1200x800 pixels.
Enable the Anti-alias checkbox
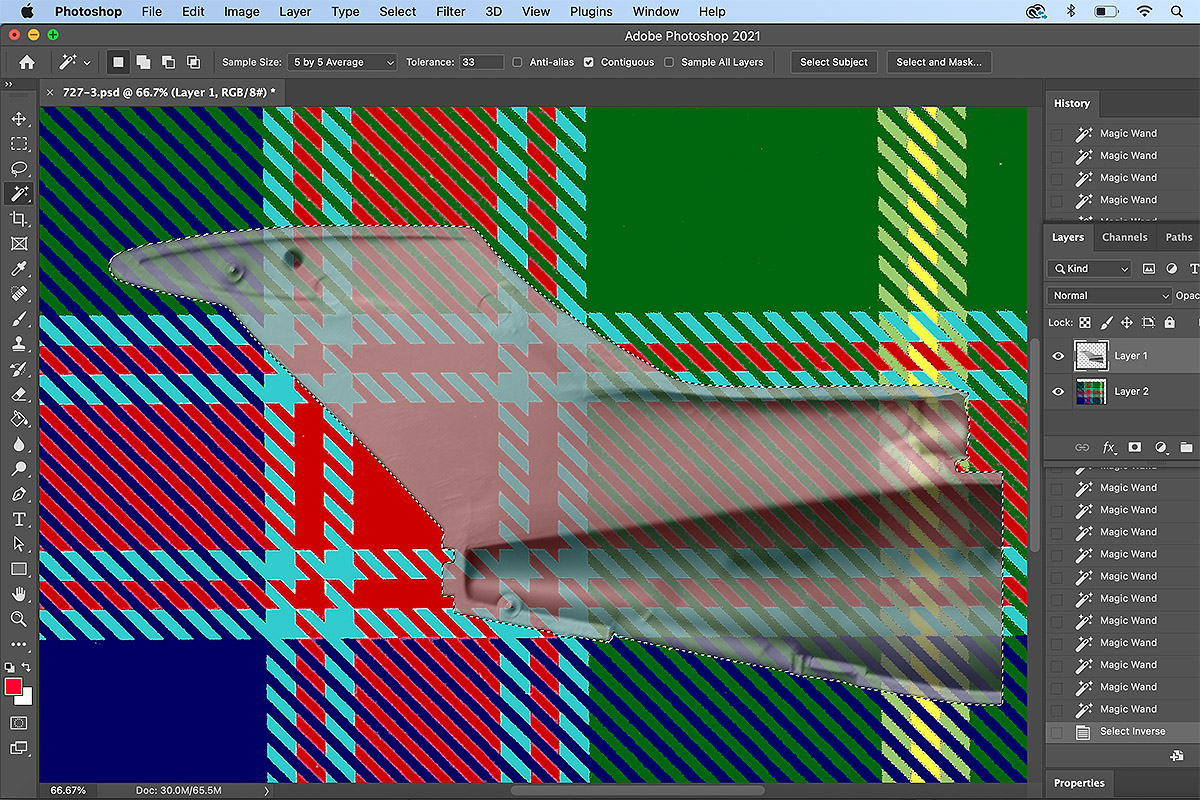[517, 62]
